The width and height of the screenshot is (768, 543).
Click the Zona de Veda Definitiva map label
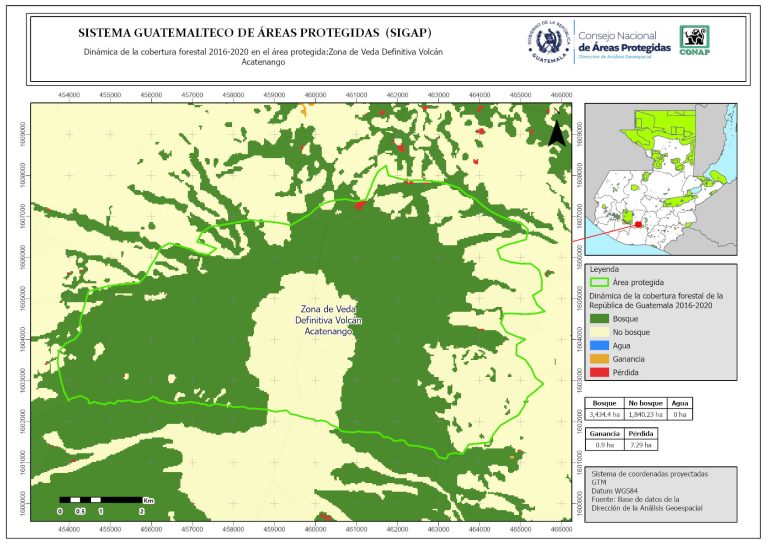pos(328,319)
